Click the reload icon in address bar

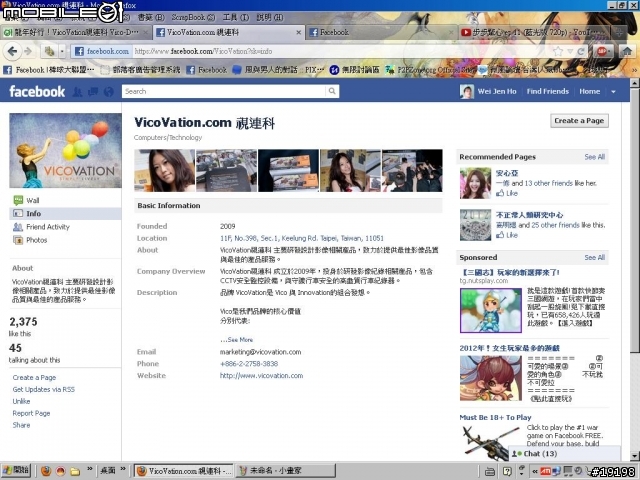(x=580, y=51)
